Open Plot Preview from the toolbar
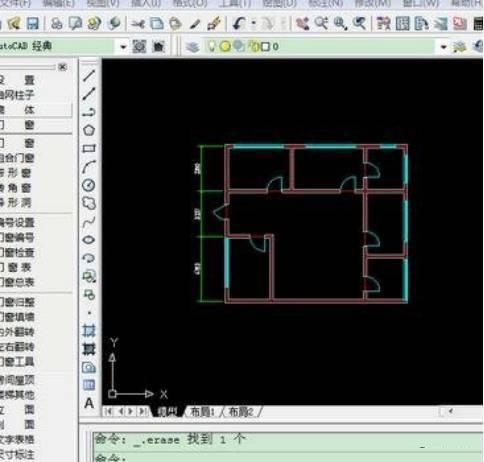This screenshot has width=484, height=462. click(x=75, y=24)
